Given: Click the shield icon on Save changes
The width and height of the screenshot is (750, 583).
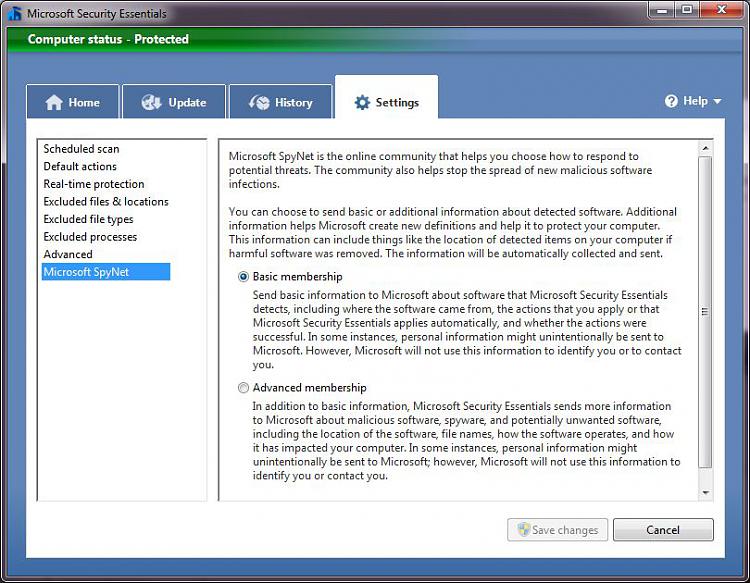Looking at the screenshot, I should [524, 529].
